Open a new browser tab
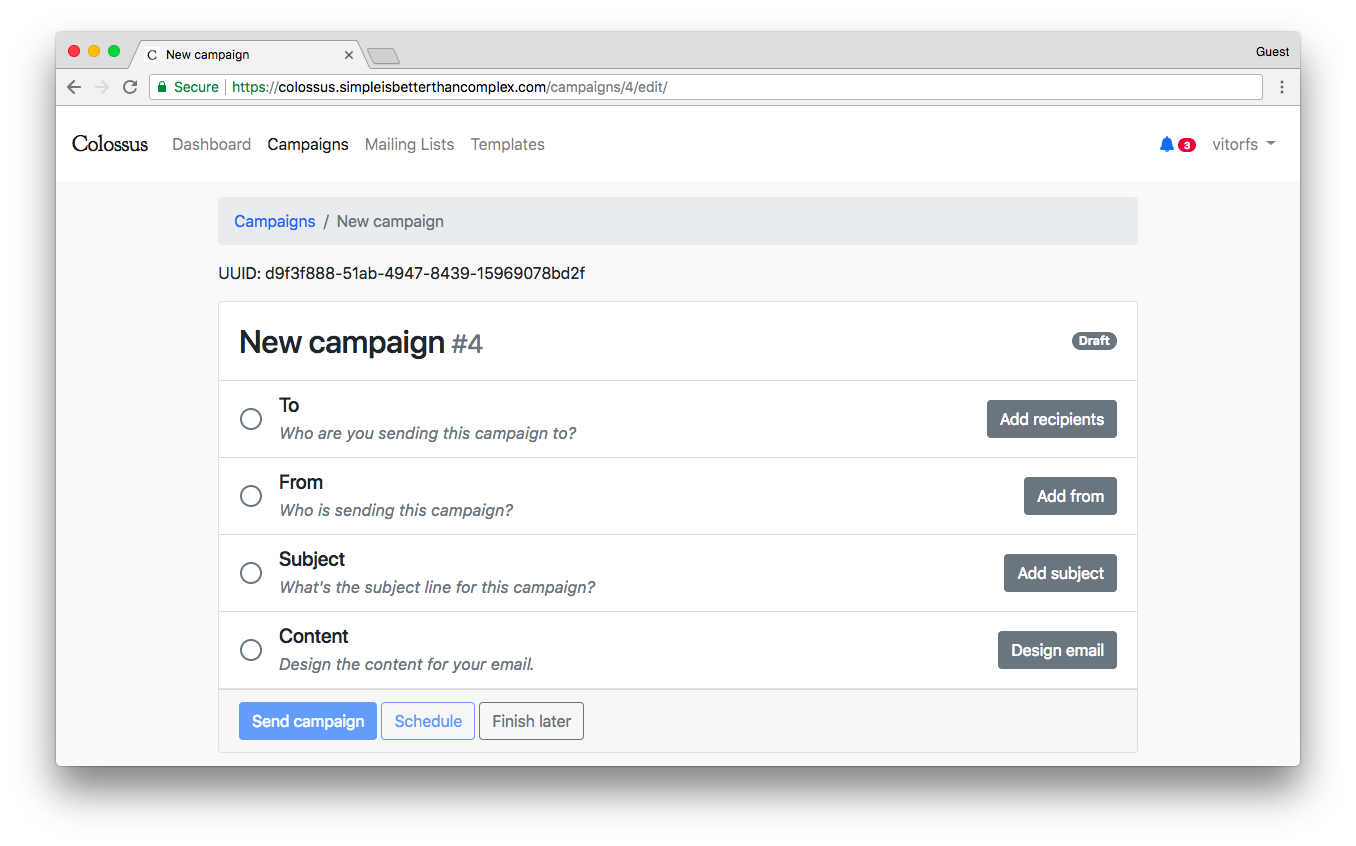This screenshot has width=1356, height=846. [x=383, y=55]
